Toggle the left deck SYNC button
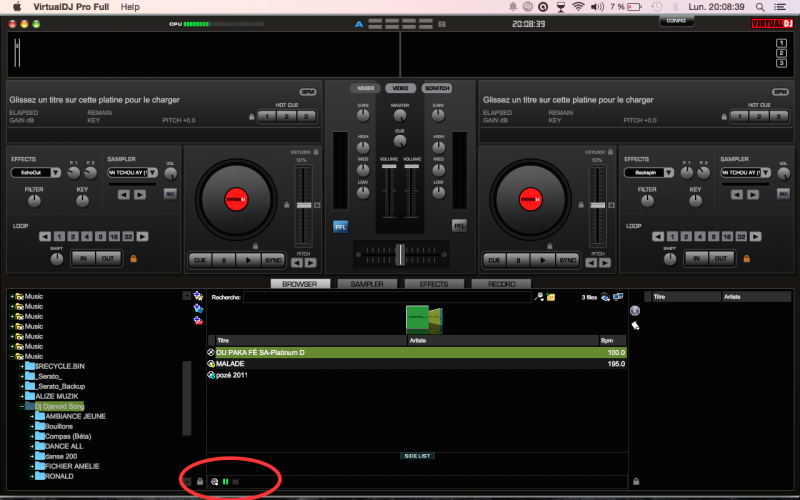800x500 pixels. pos(274,260)
